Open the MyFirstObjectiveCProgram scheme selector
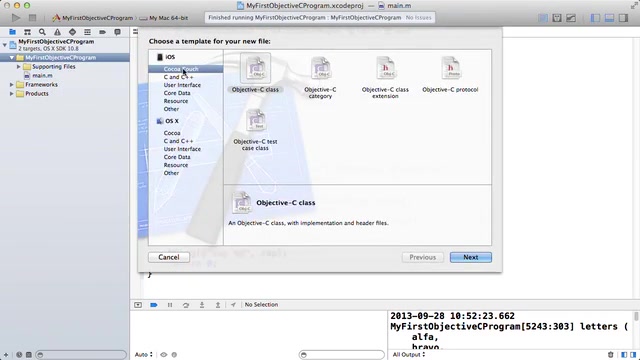The width and height of the screenshot is (640, 360). tap(93, 18)
